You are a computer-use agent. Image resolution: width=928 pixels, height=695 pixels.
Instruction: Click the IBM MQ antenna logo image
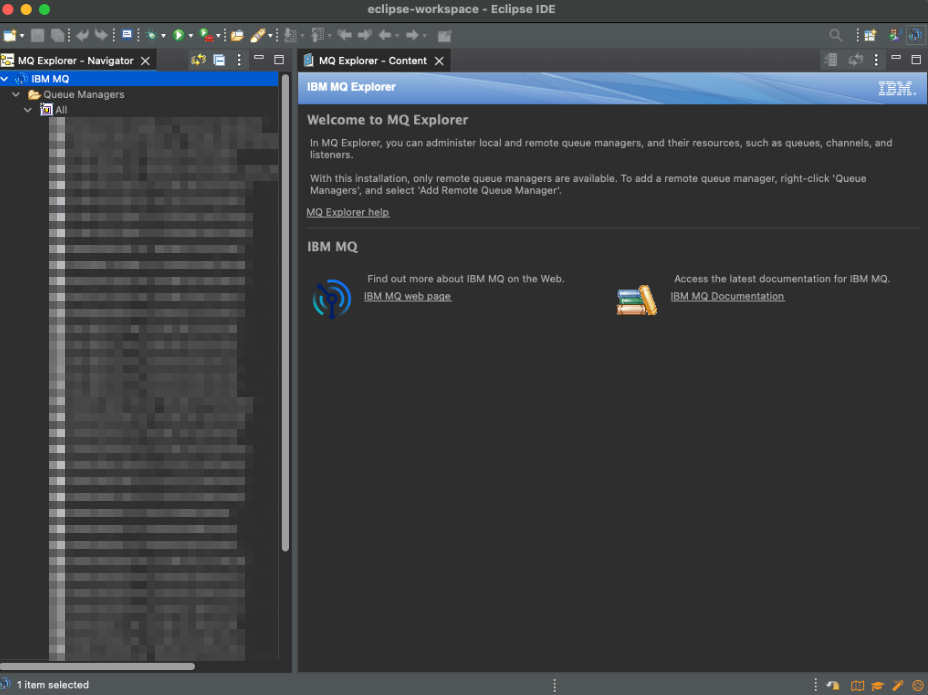pos(331,299)
